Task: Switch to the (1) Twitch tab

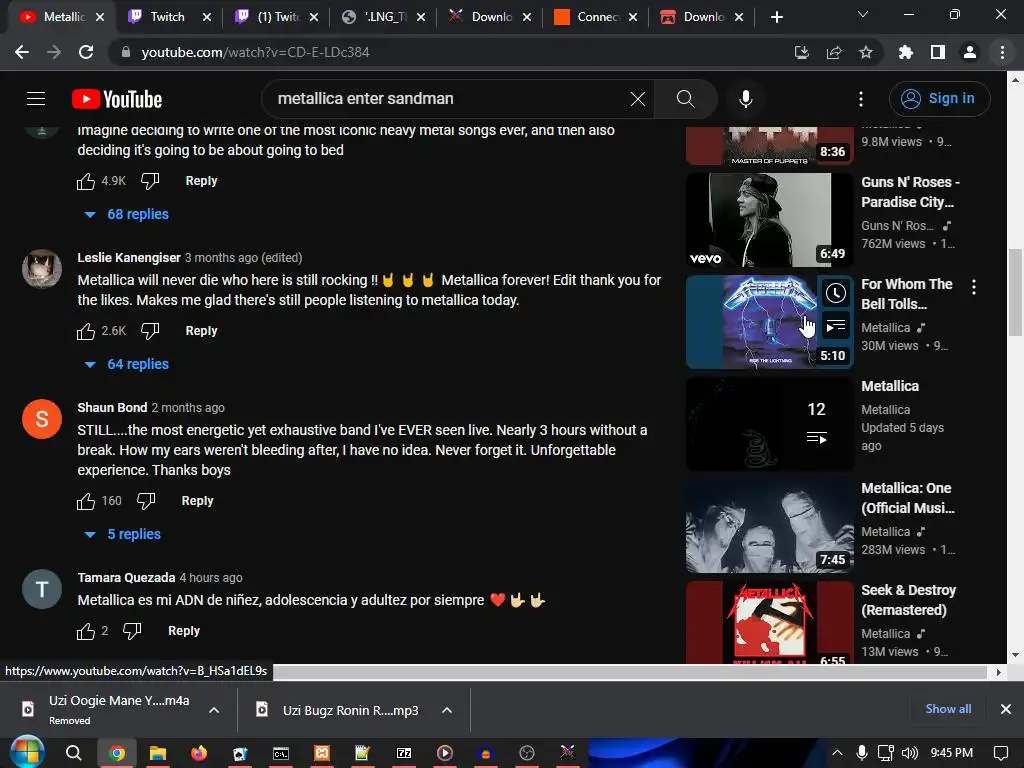Action: (x=278, y=17)
